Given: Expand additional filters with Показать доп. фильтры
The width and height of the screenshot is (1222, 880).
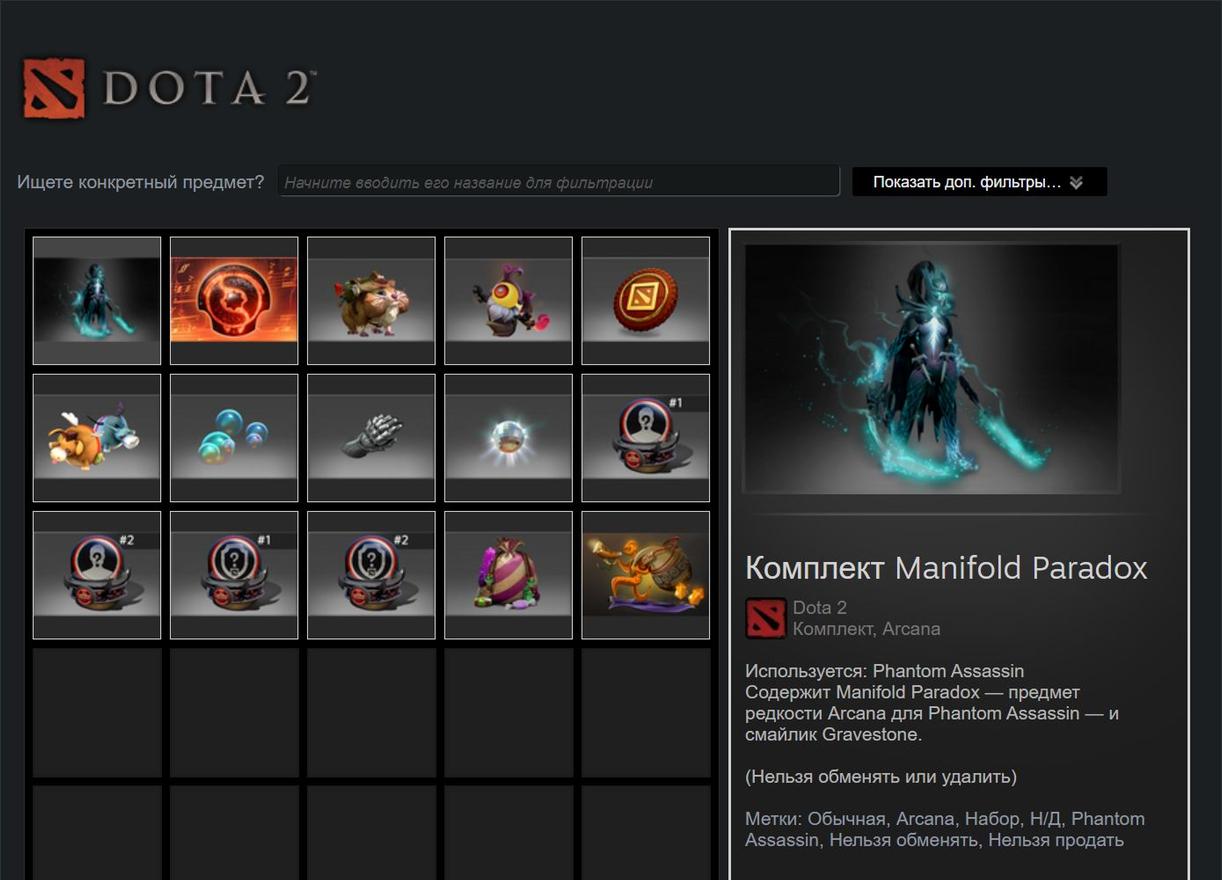Looking at the screenshot, I should [979, 182].
